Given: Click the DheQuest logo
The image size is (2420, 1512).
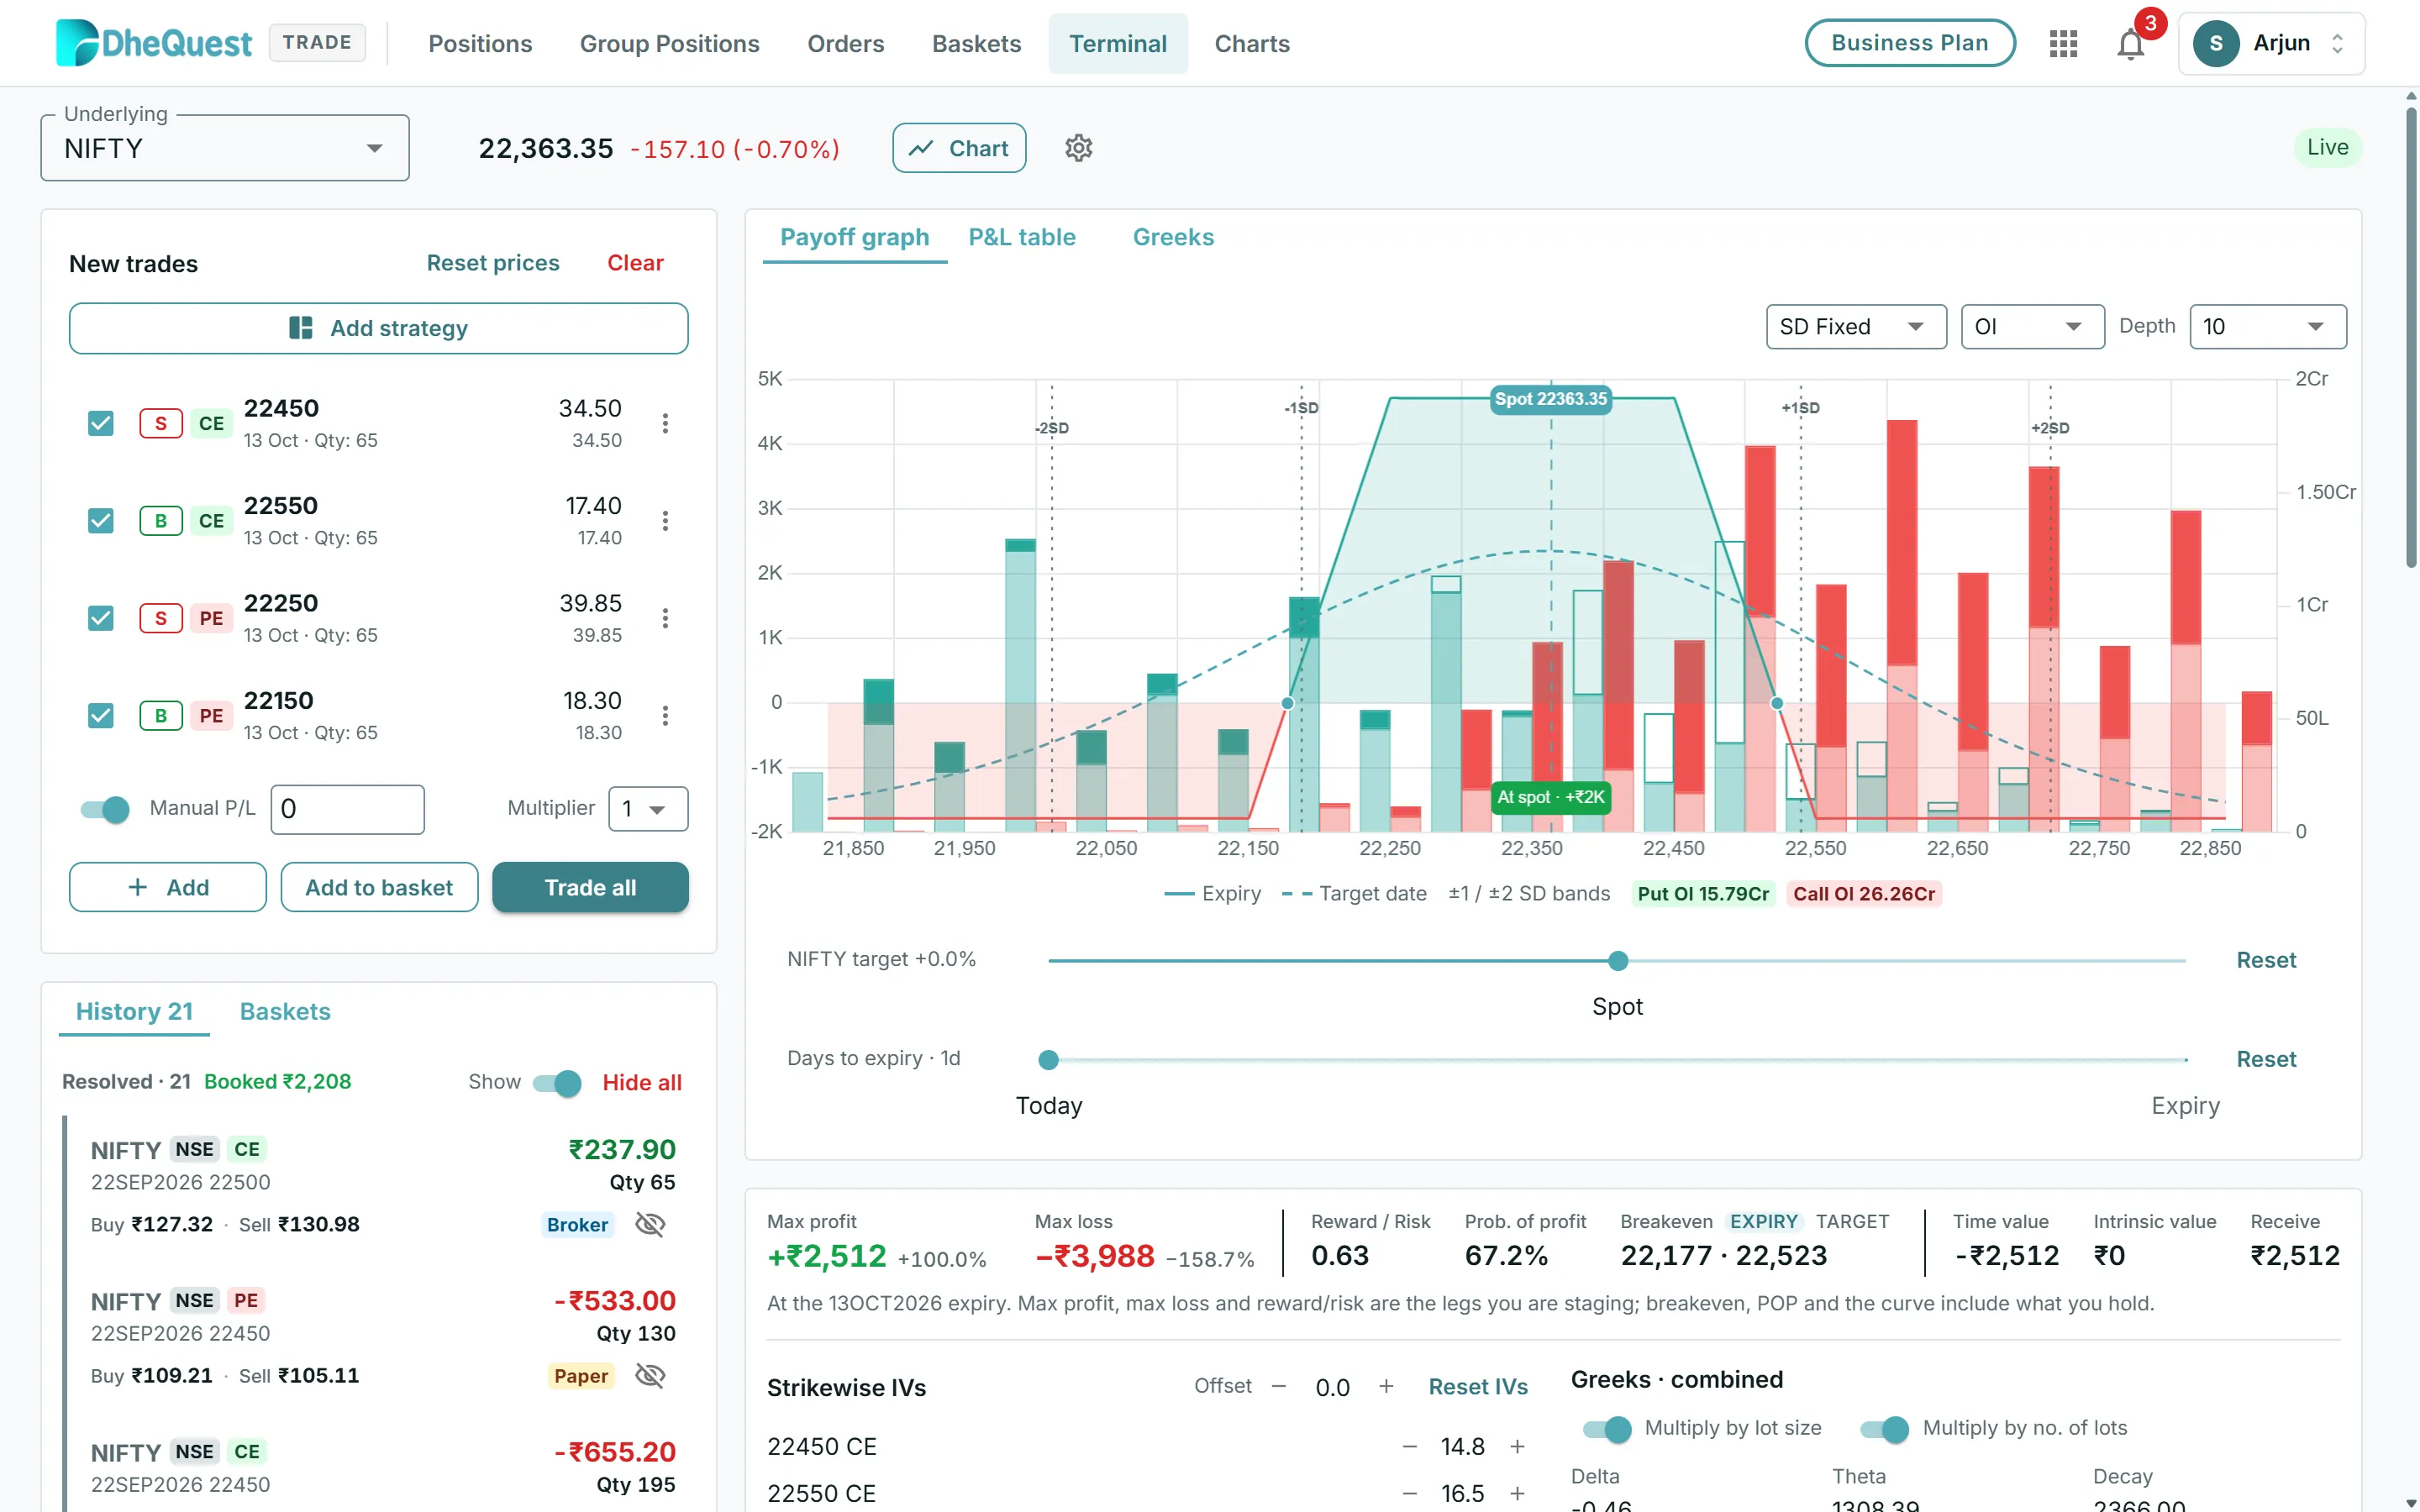Looking at the screenshot, I should (154, 43).
